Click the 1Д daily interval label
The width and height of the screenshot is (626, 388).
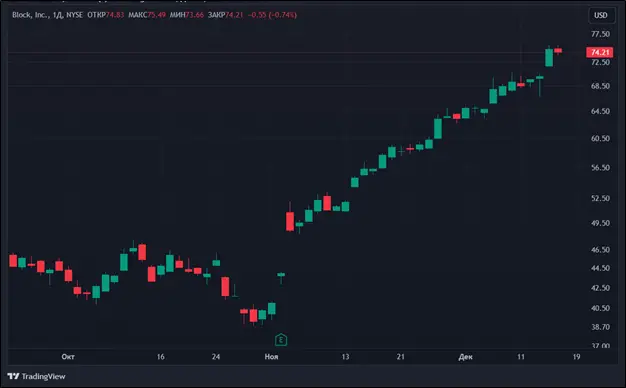[x=57, y=15]
